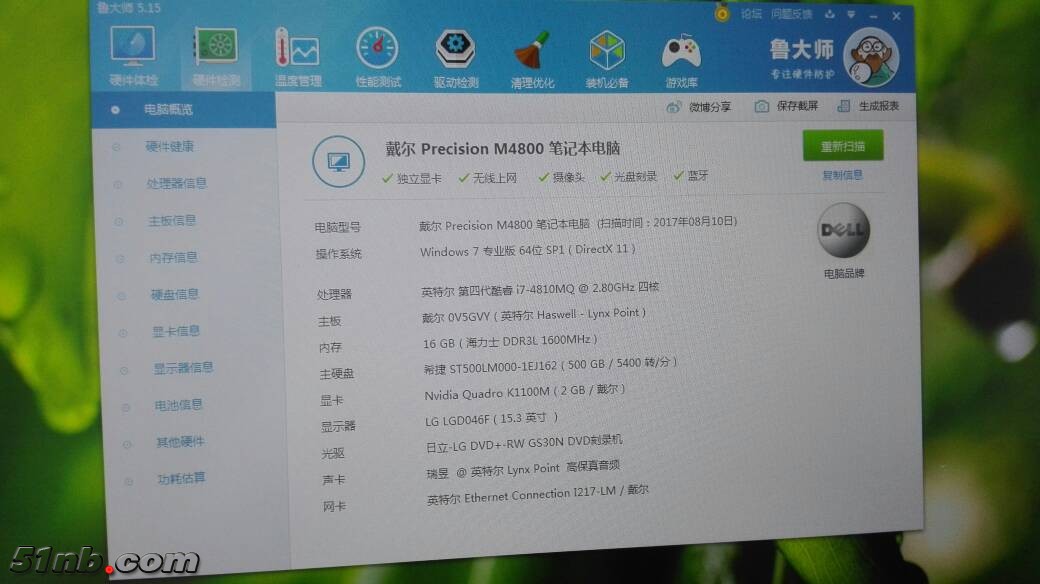Select 内存信息 in sidebar
Screen dimensions: 1040x584
pos(173,257)
